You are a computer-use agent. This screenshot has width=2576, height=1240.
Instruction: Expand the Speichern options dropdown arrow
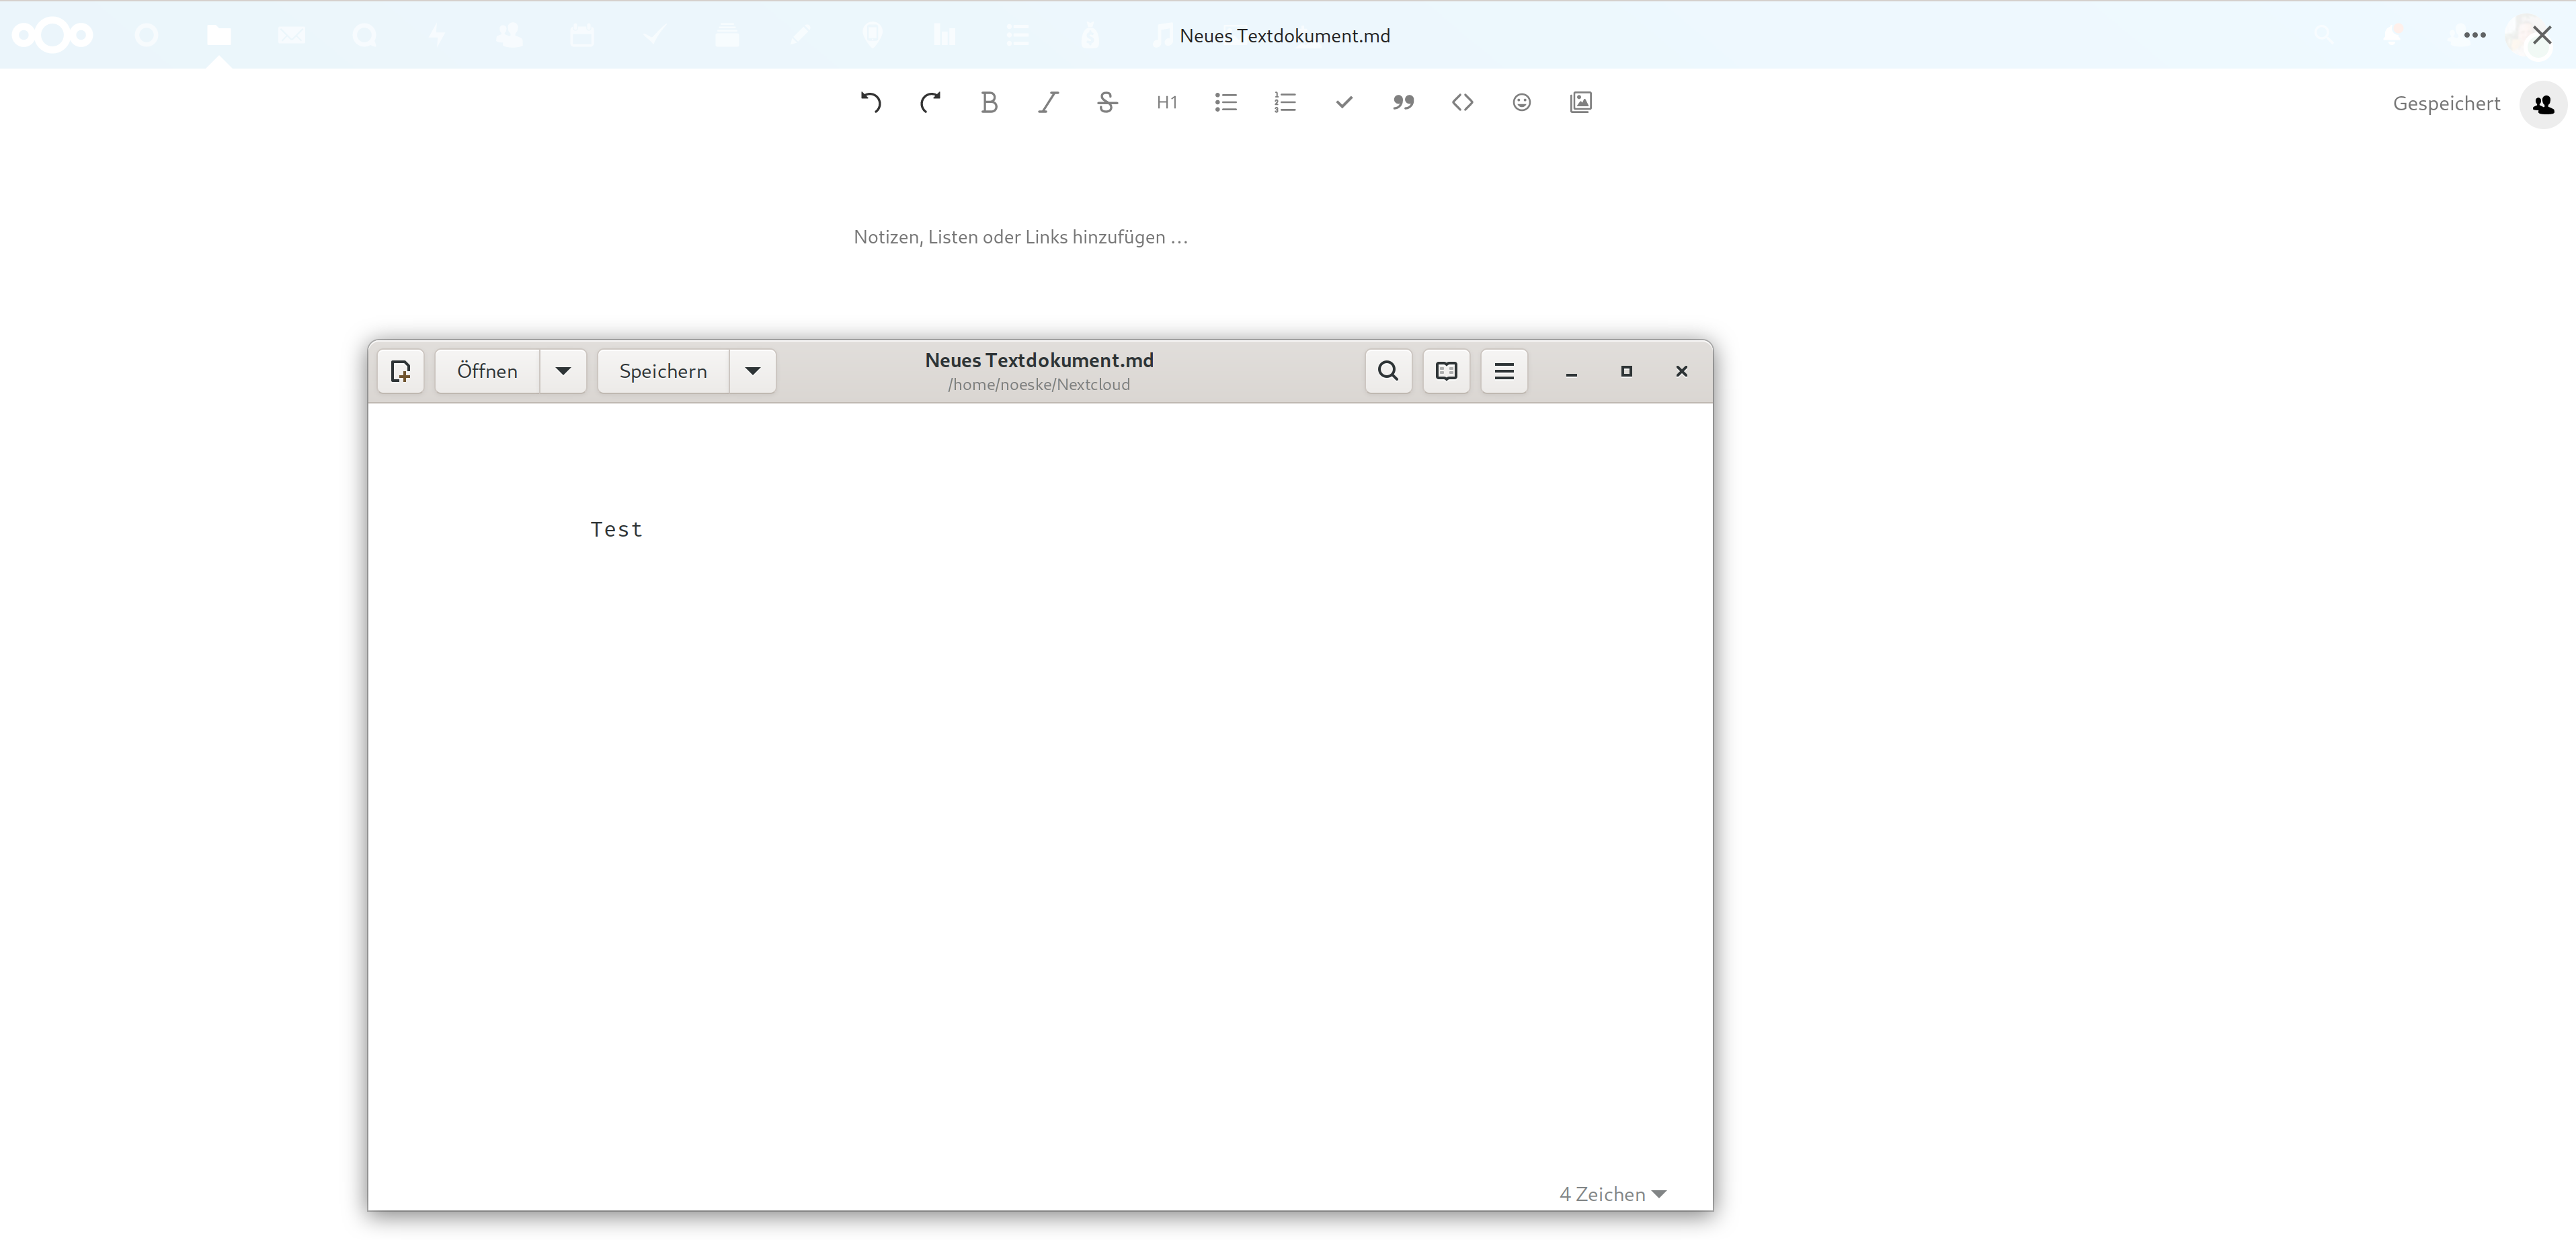753,371
